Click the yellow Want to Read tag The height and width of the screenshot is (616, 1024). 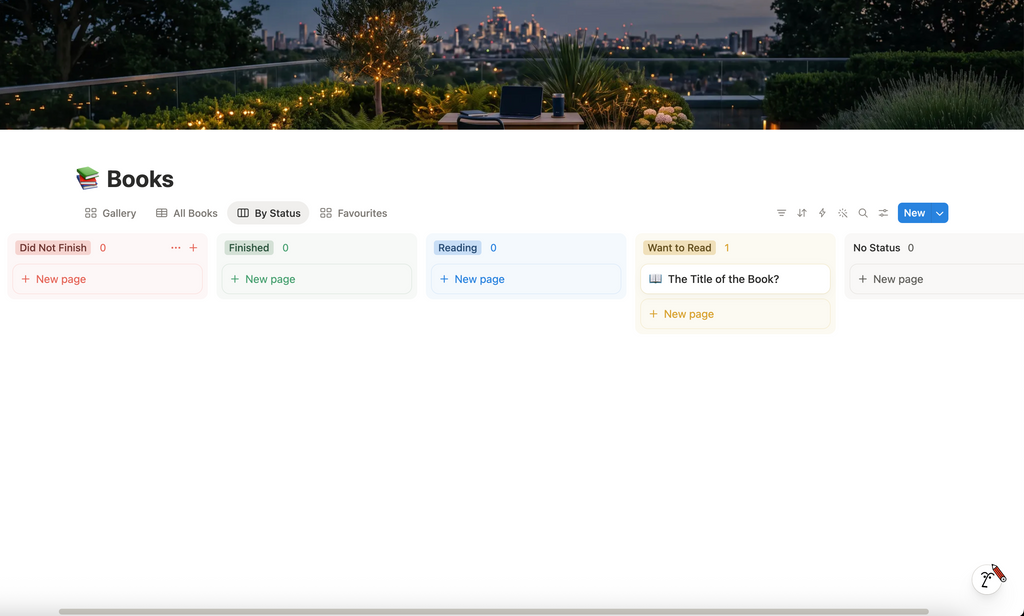point(679,248)
